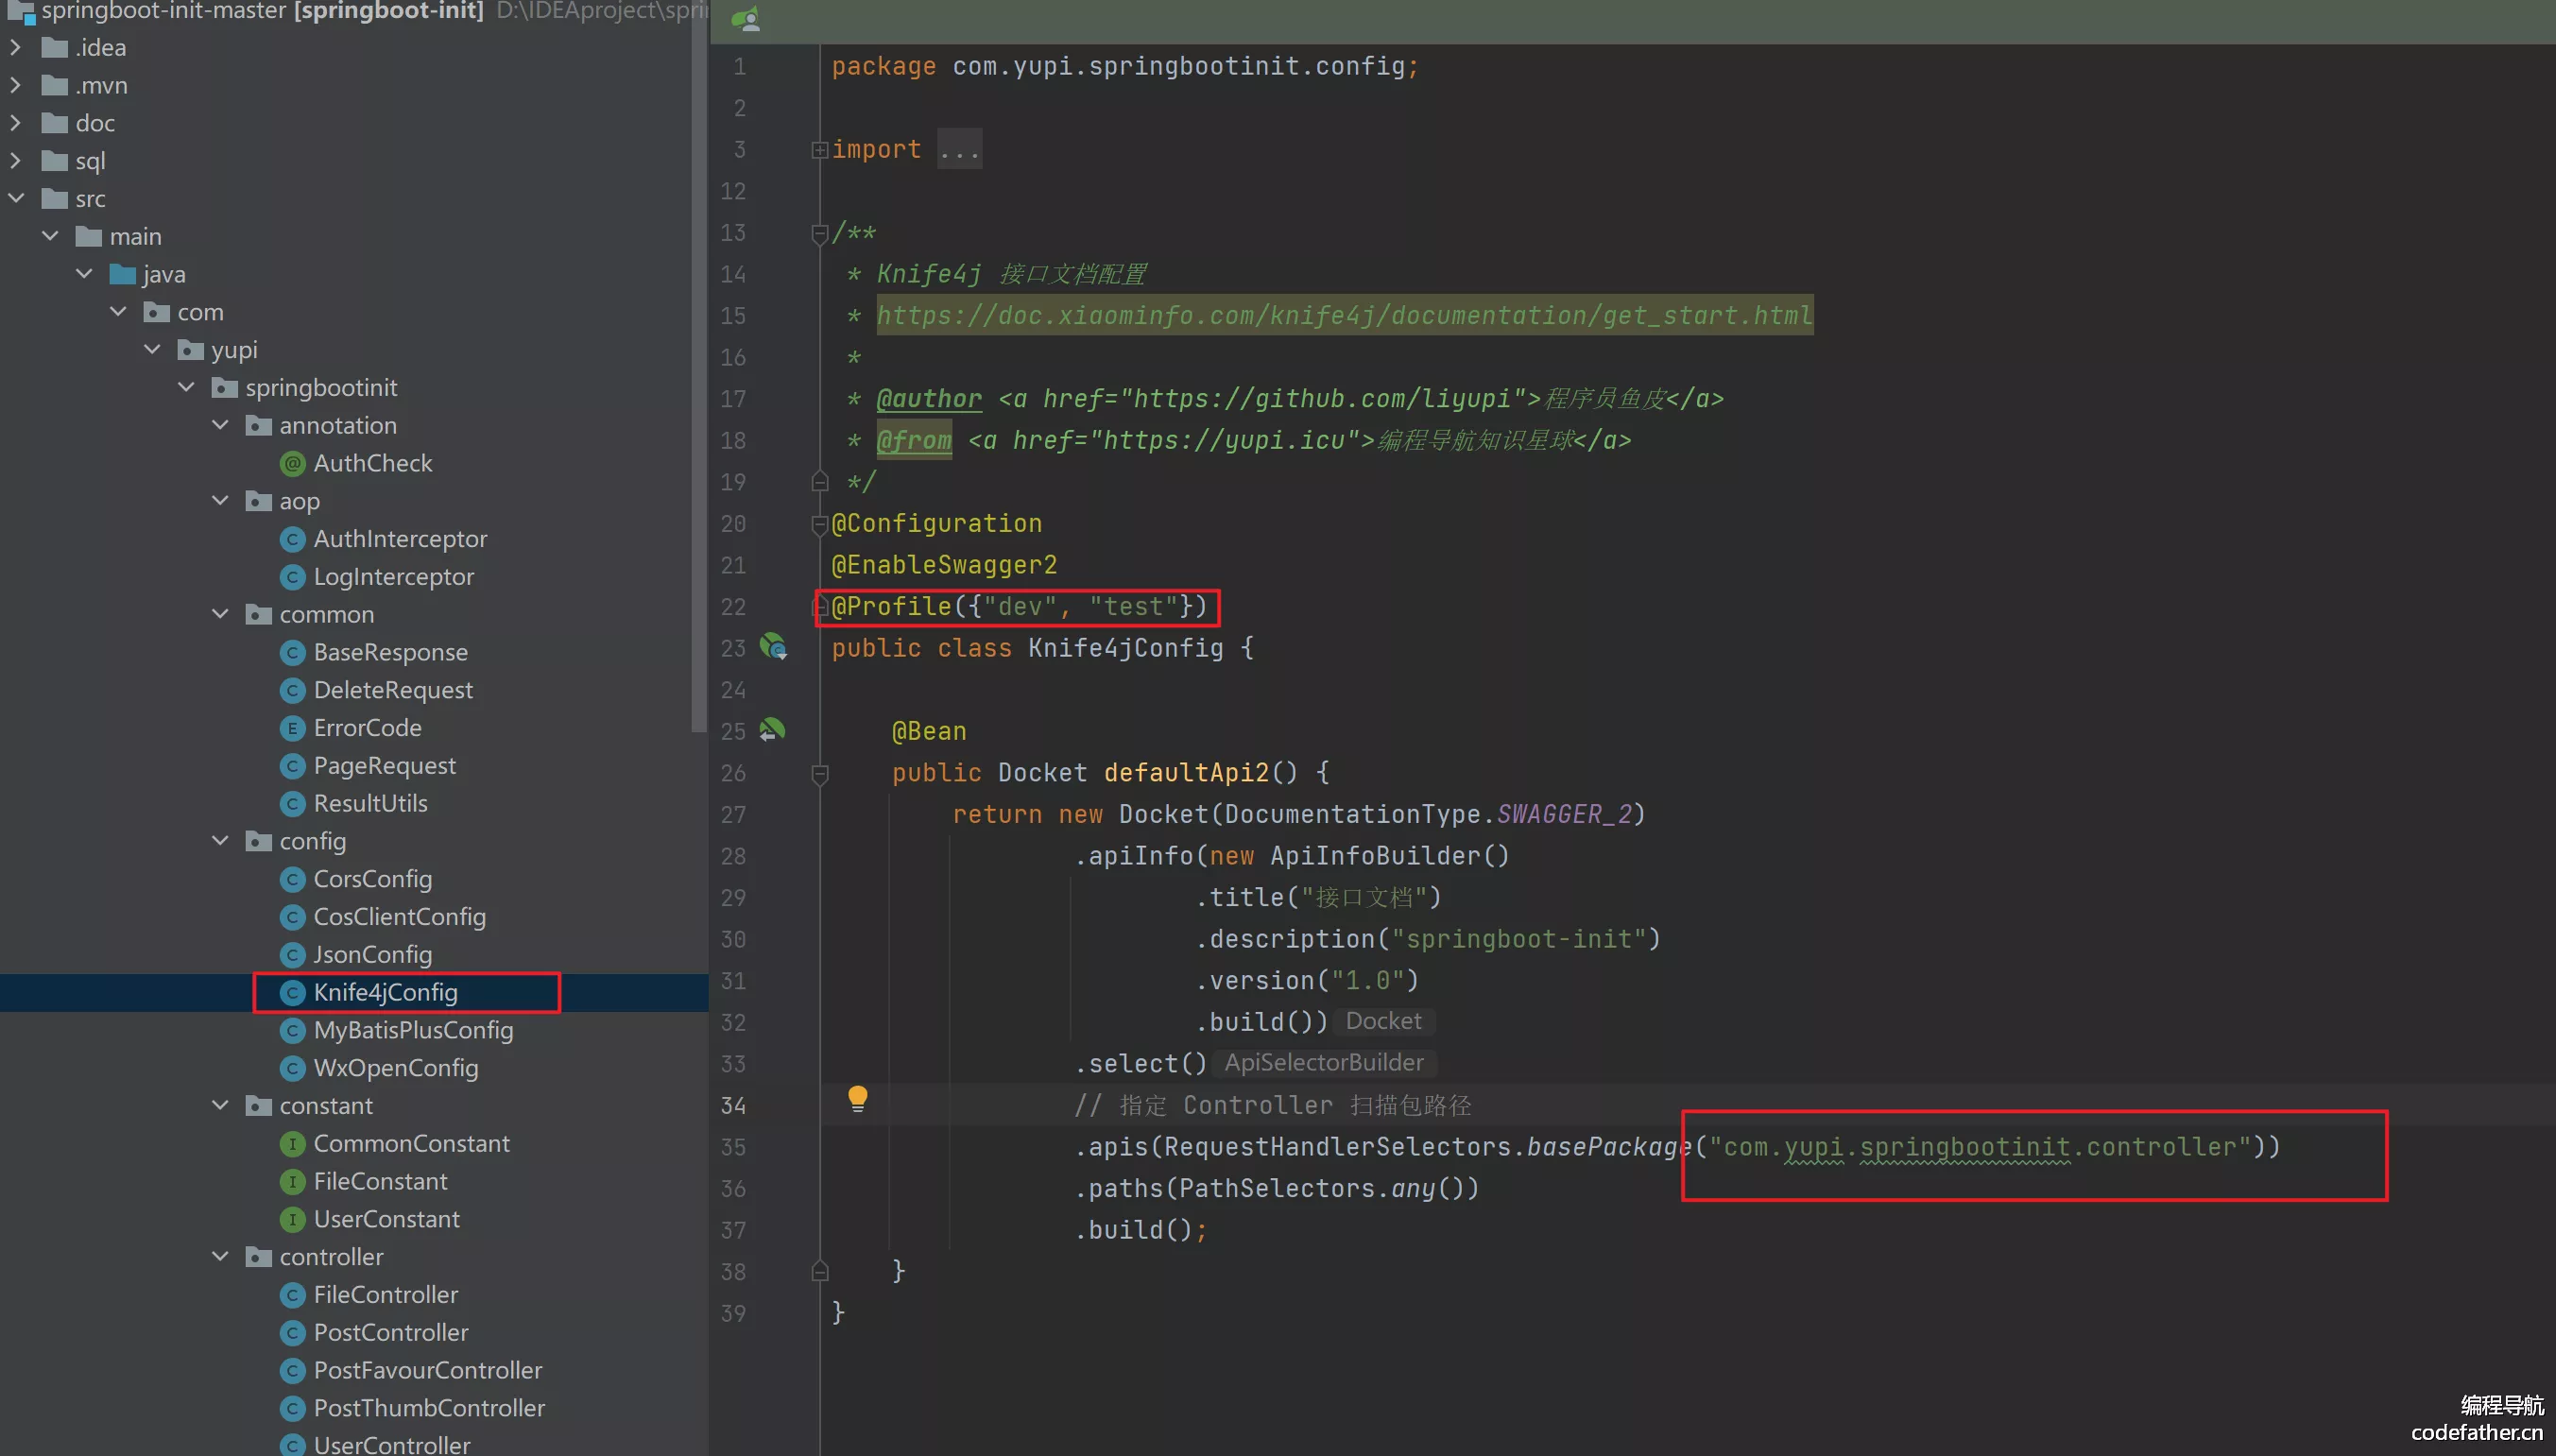2556x1456 pixels.
Task: Select LogInterceptor in the project tree
Action: point(394,577)
